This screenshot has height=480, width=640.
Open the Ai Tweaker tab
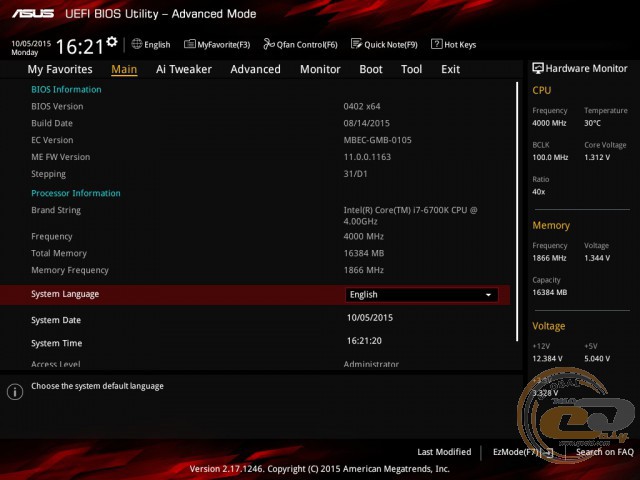click(184, 69)
